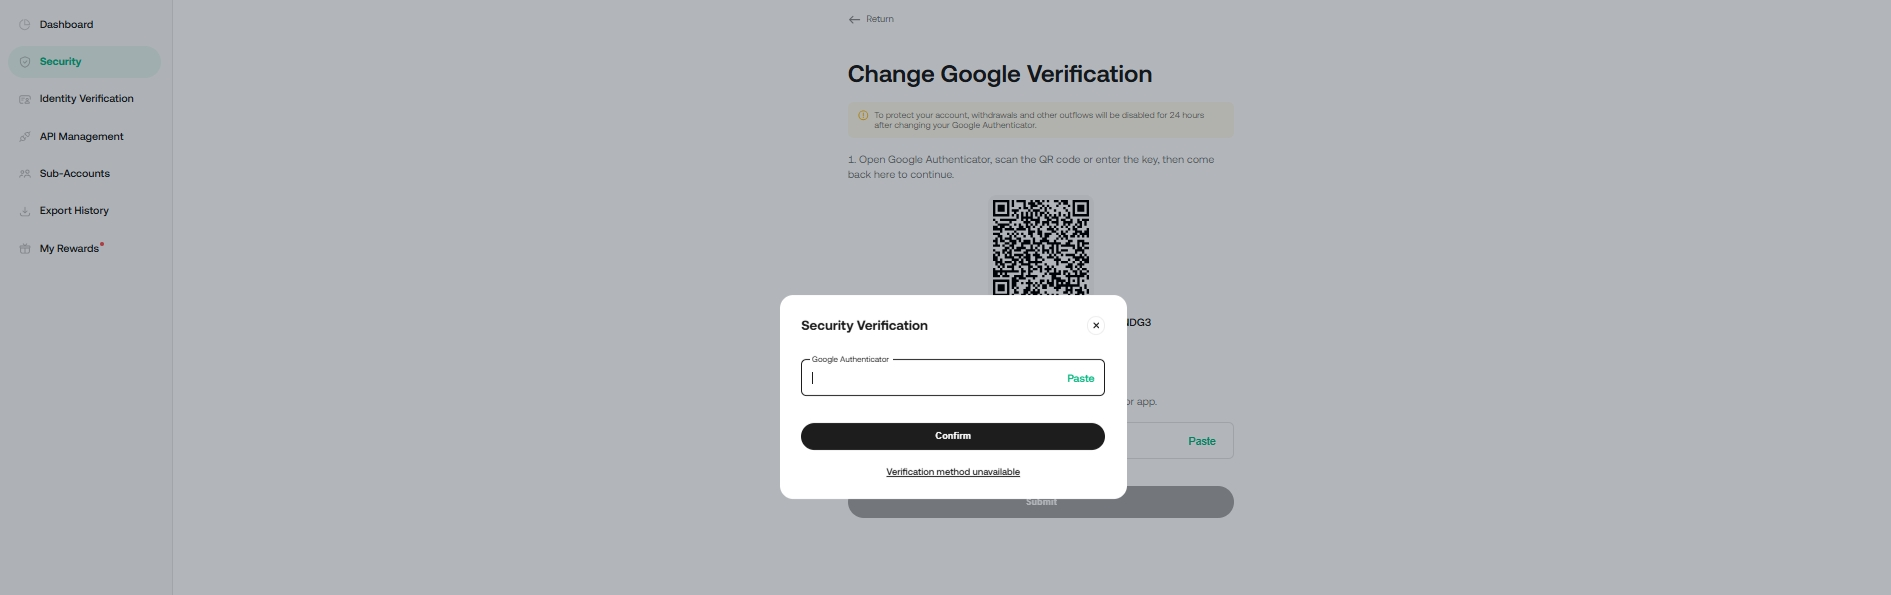Click the red notification dot on My Rewards
Viewport: 1891px width, 595px height.
[102, 244]
